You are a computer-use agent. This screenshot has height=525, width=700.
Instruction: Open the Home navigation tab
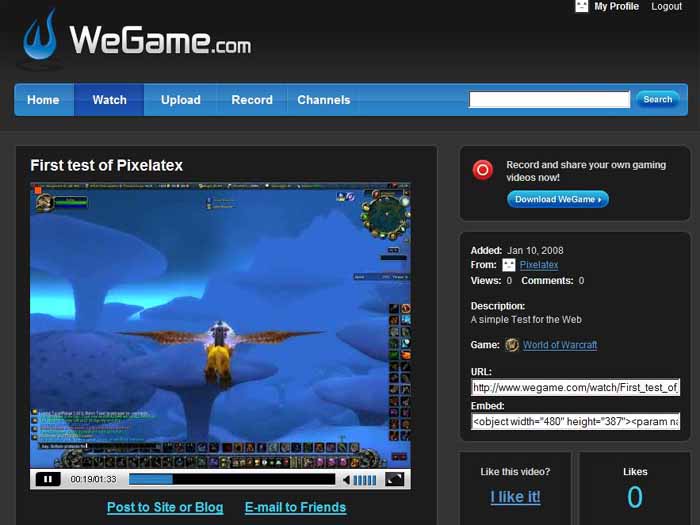point(43,100)
